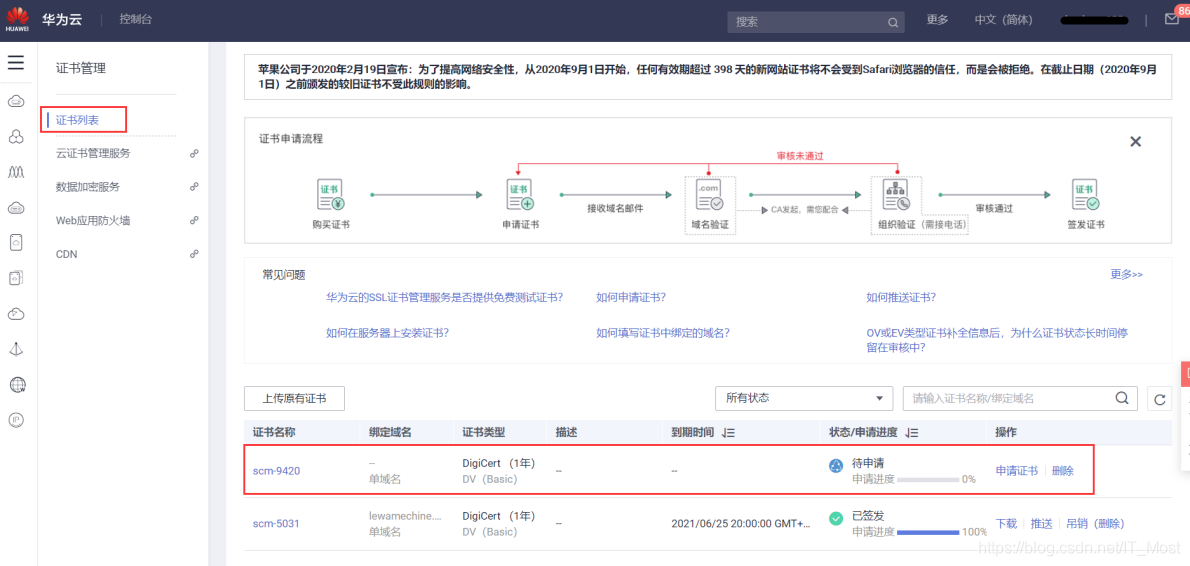Screen dimensions: 1190x566
Task: Select 证书列表 in the sidebar
Action: [77, 120]
